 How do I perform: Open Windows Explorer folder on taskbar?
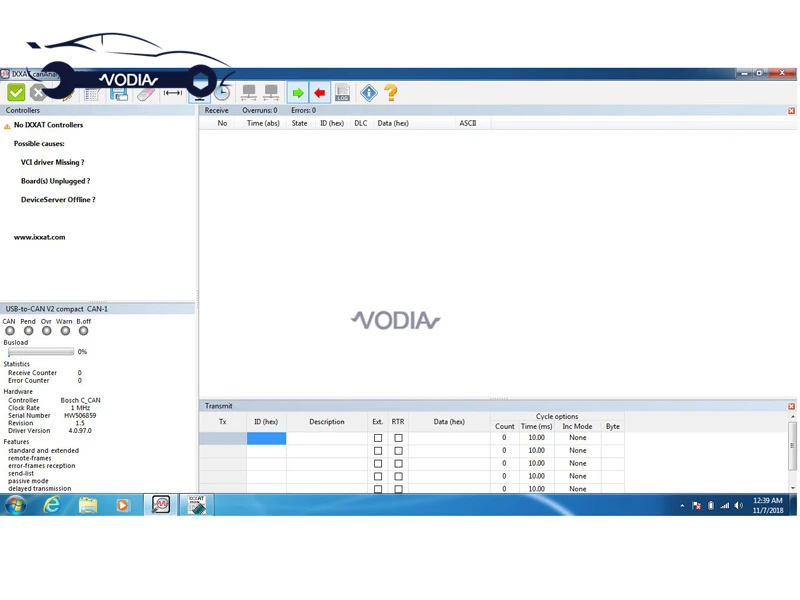coord(88,505)
